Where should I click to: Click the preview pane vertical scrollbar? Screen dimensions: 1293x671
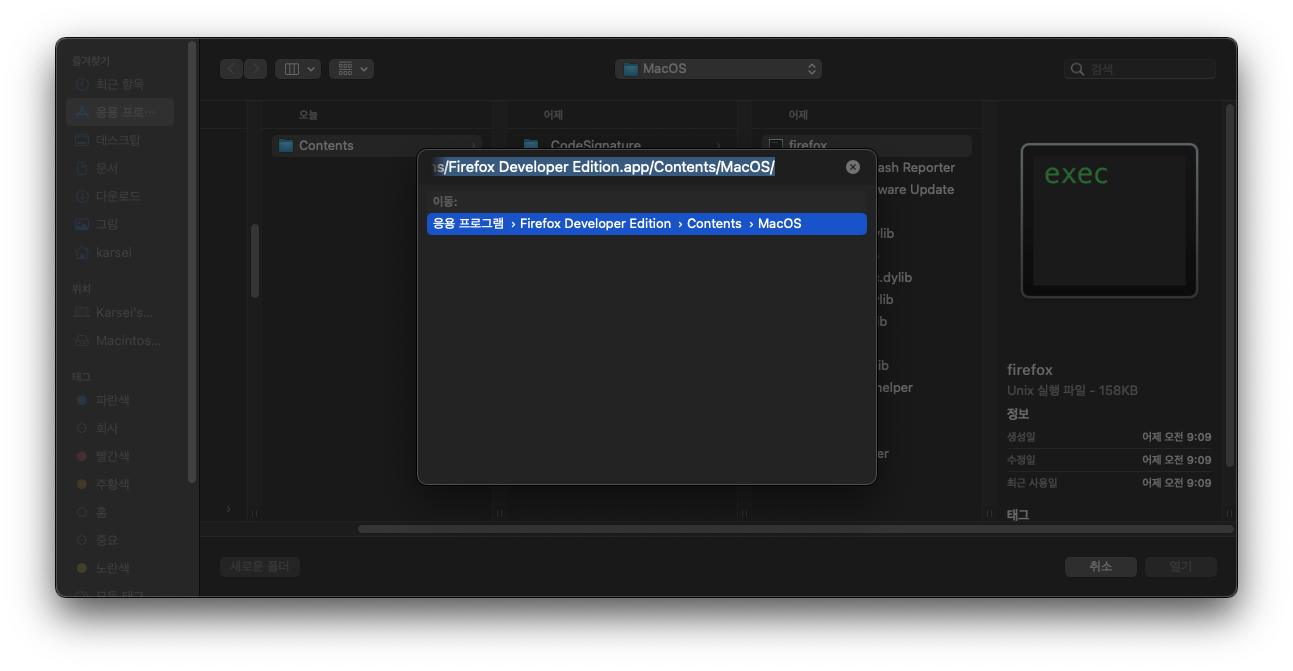pyautogui.click(x=1229, y=285)
